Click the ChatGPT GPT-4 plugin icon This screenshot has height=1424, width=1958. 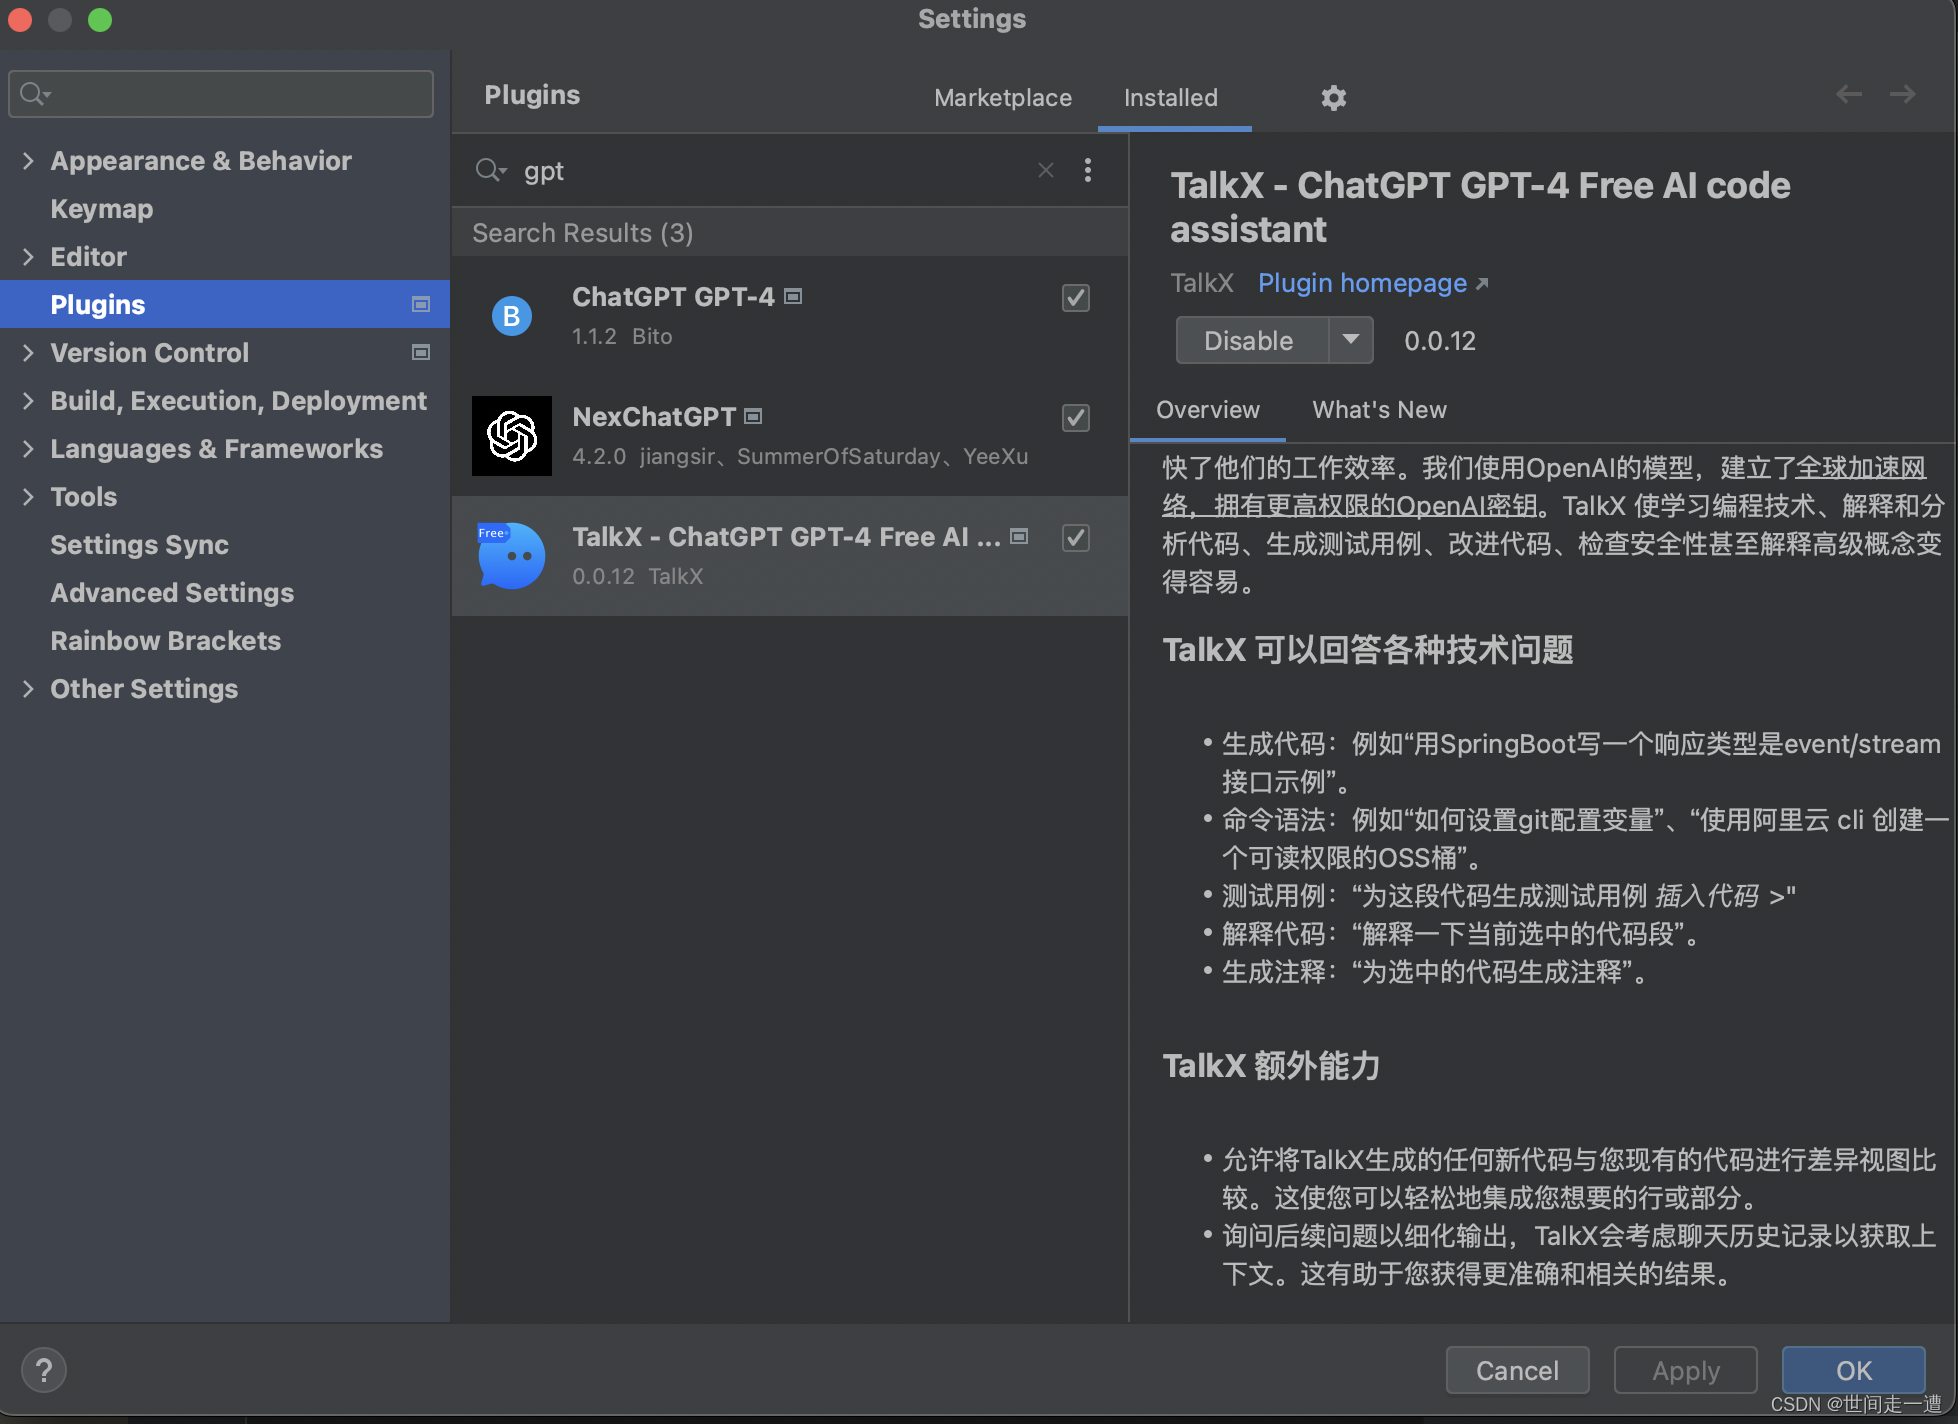coord(509,315)
